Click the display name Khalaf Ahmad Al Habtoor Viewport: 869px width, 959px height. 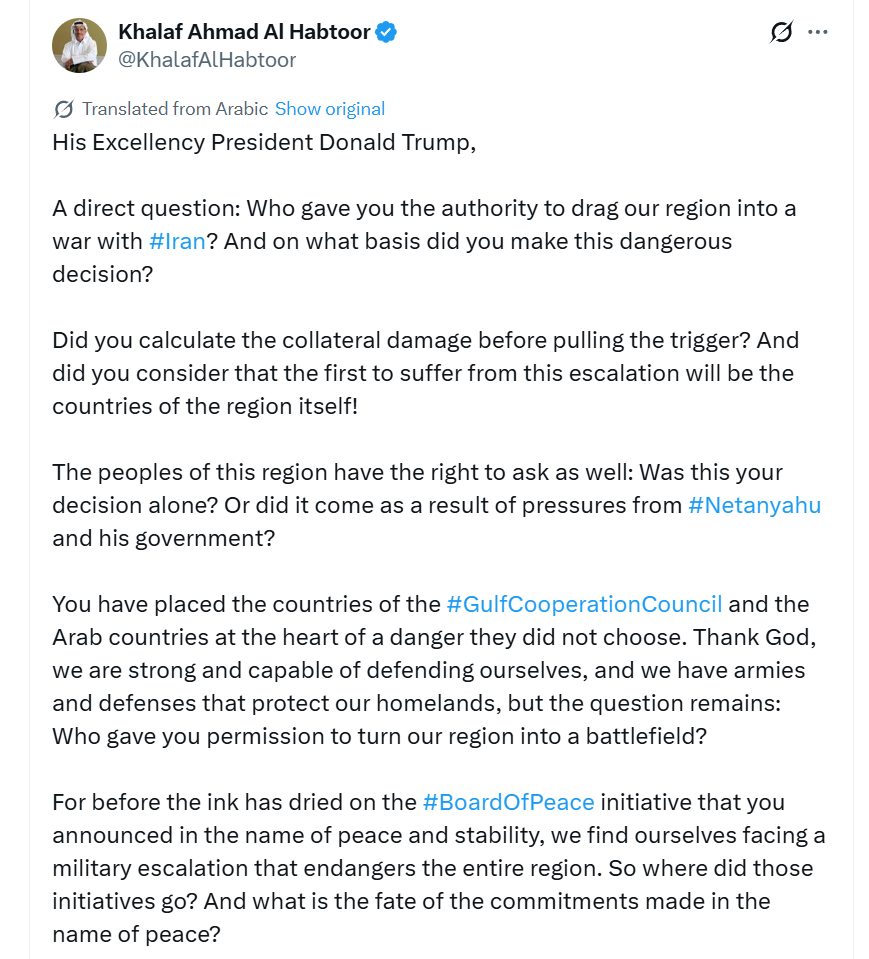click(244, 32)
